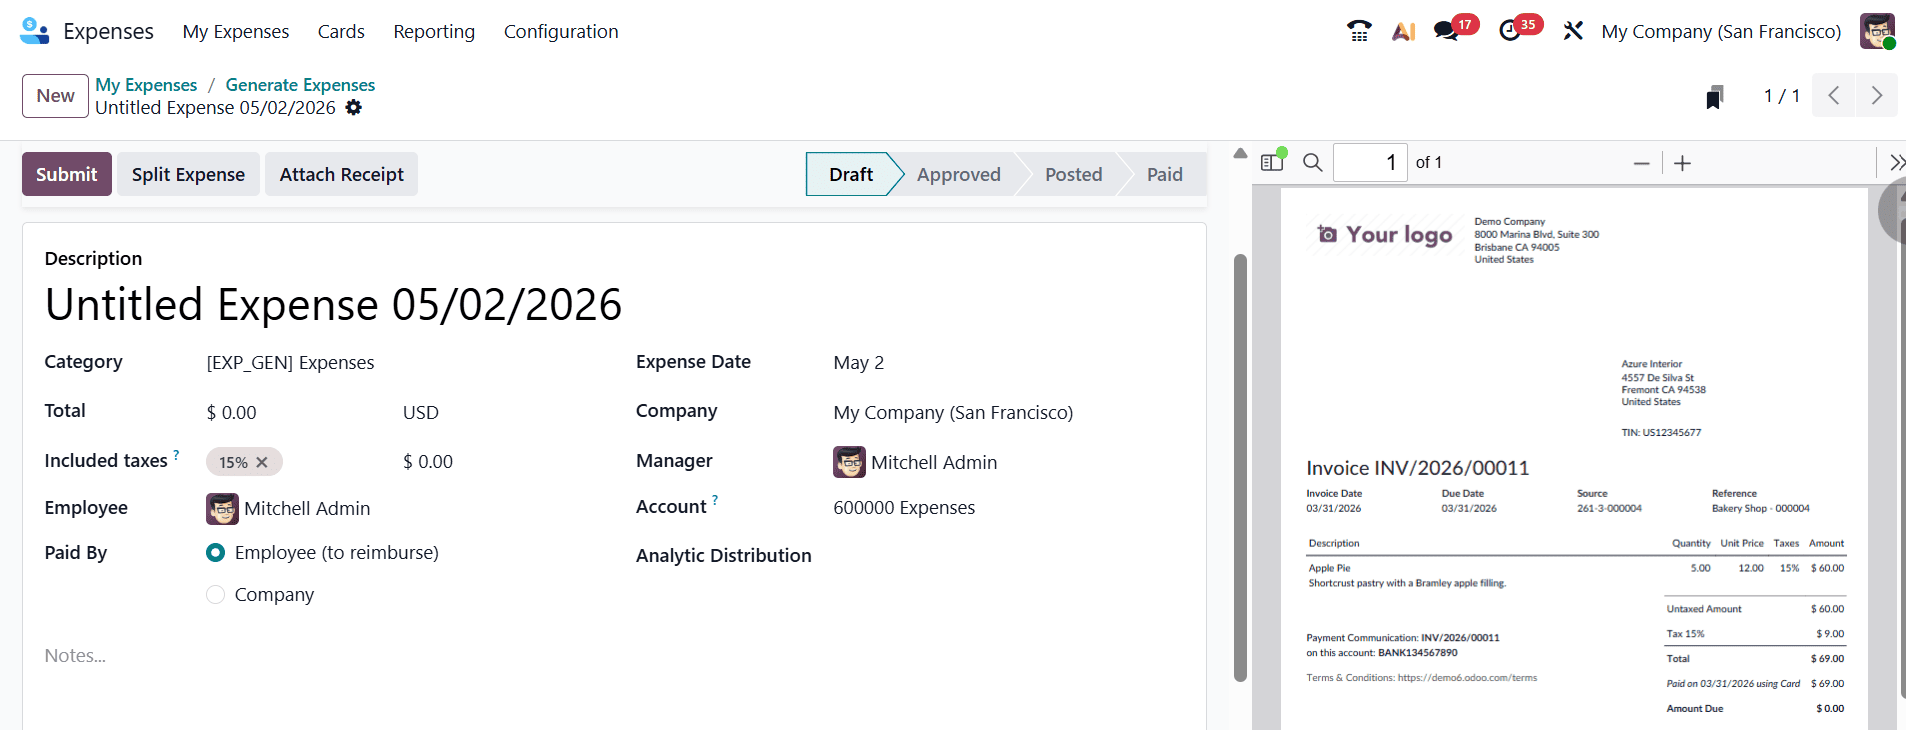Click Mitchell Admin employee avatar
This screenshot has height=730, width=1906.
coord(222,509)
